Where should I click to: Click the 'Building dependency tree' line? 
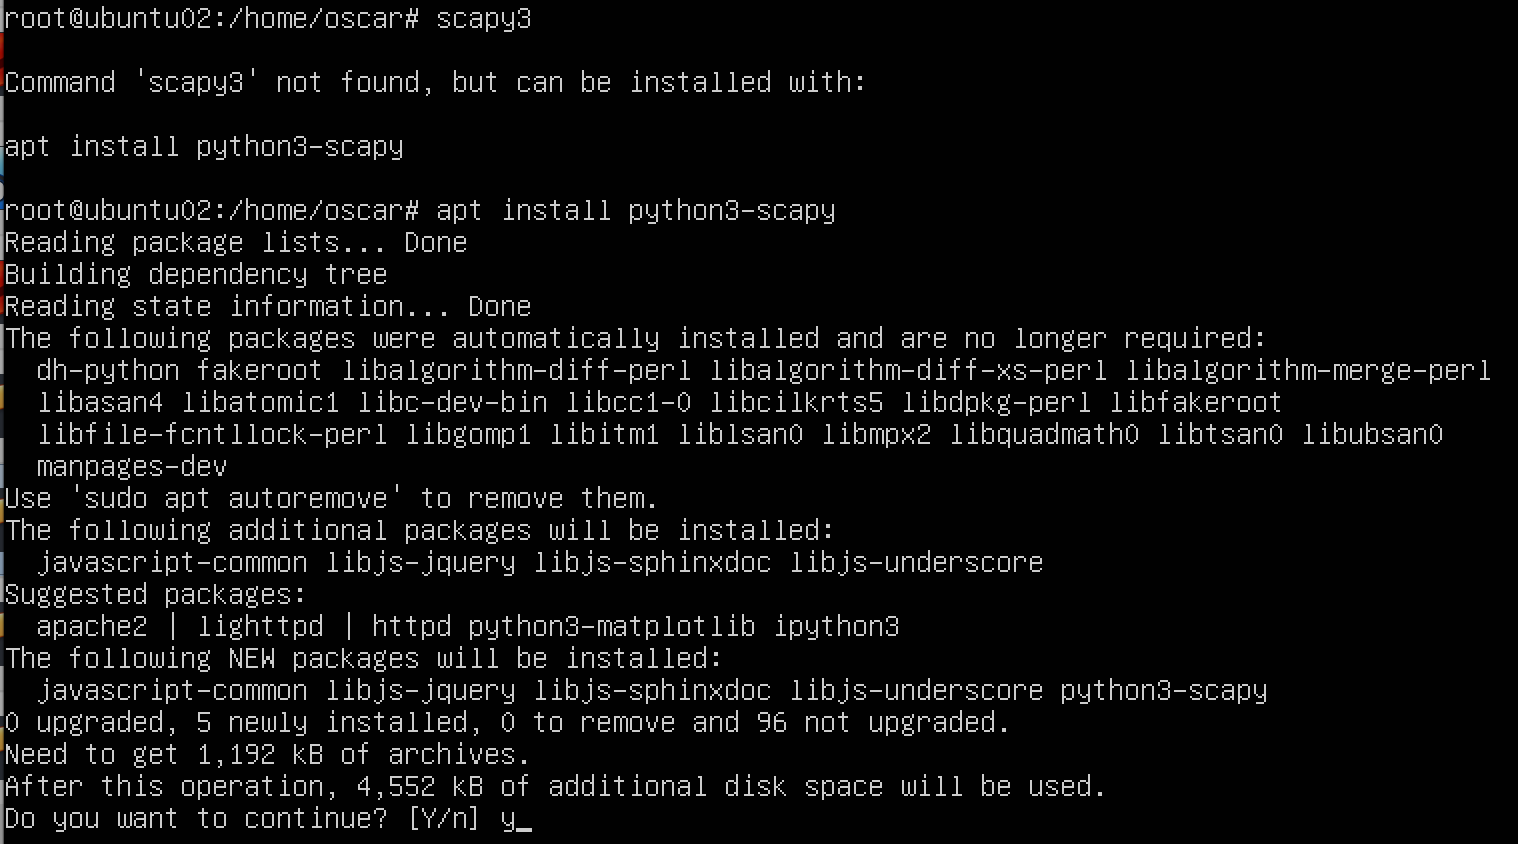[x=195, y=274]
